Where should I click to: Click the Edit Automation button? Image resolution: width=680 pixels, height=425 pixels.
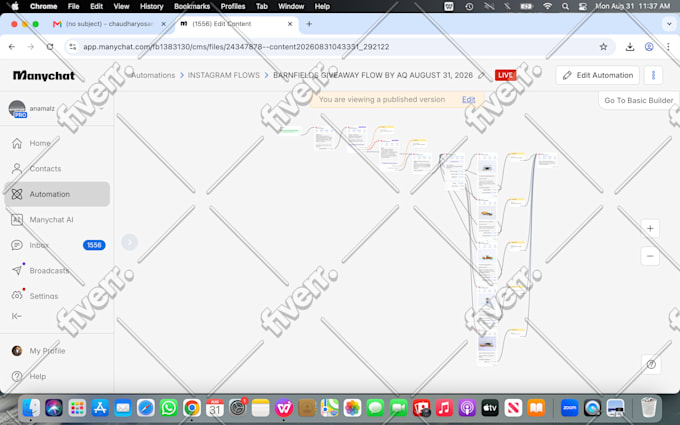point(598,75)
